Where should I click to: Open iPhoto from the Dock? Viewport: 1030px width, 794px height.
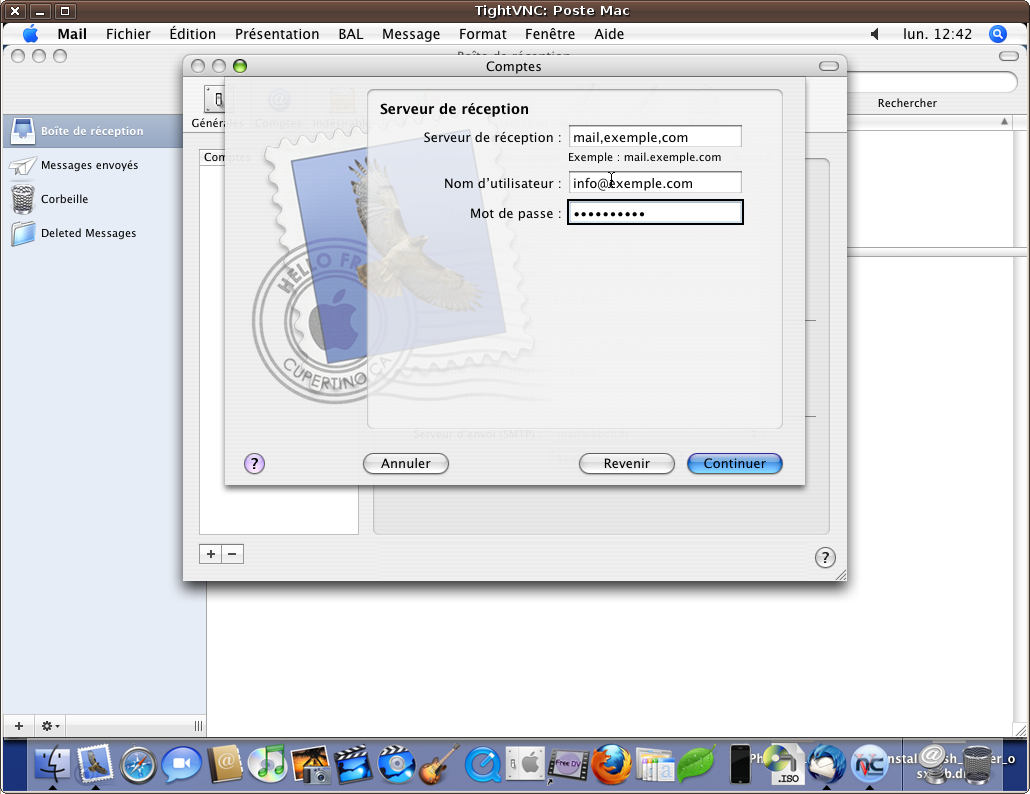click(310, 764)
